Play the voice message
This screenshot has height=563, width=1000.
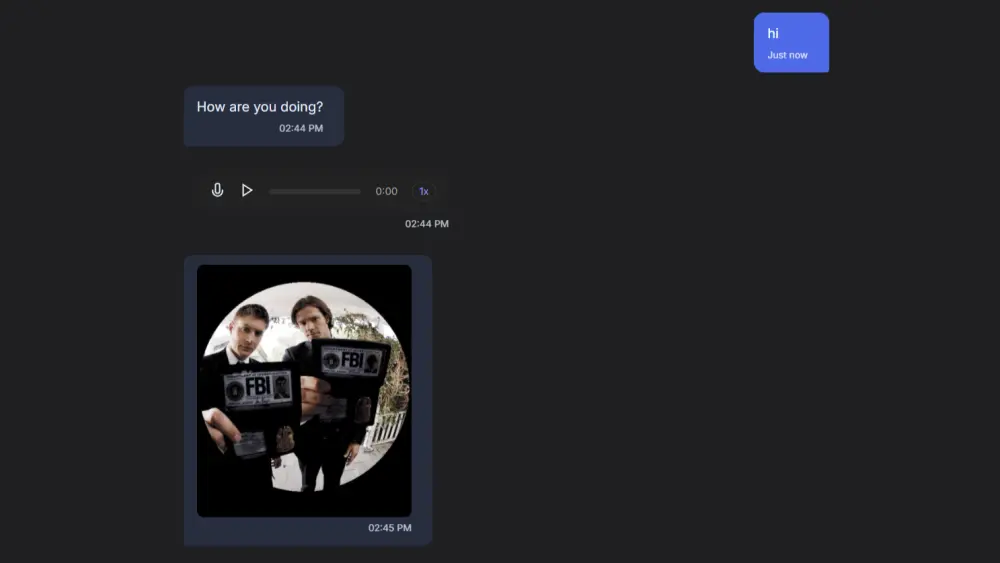pos(247,190)
